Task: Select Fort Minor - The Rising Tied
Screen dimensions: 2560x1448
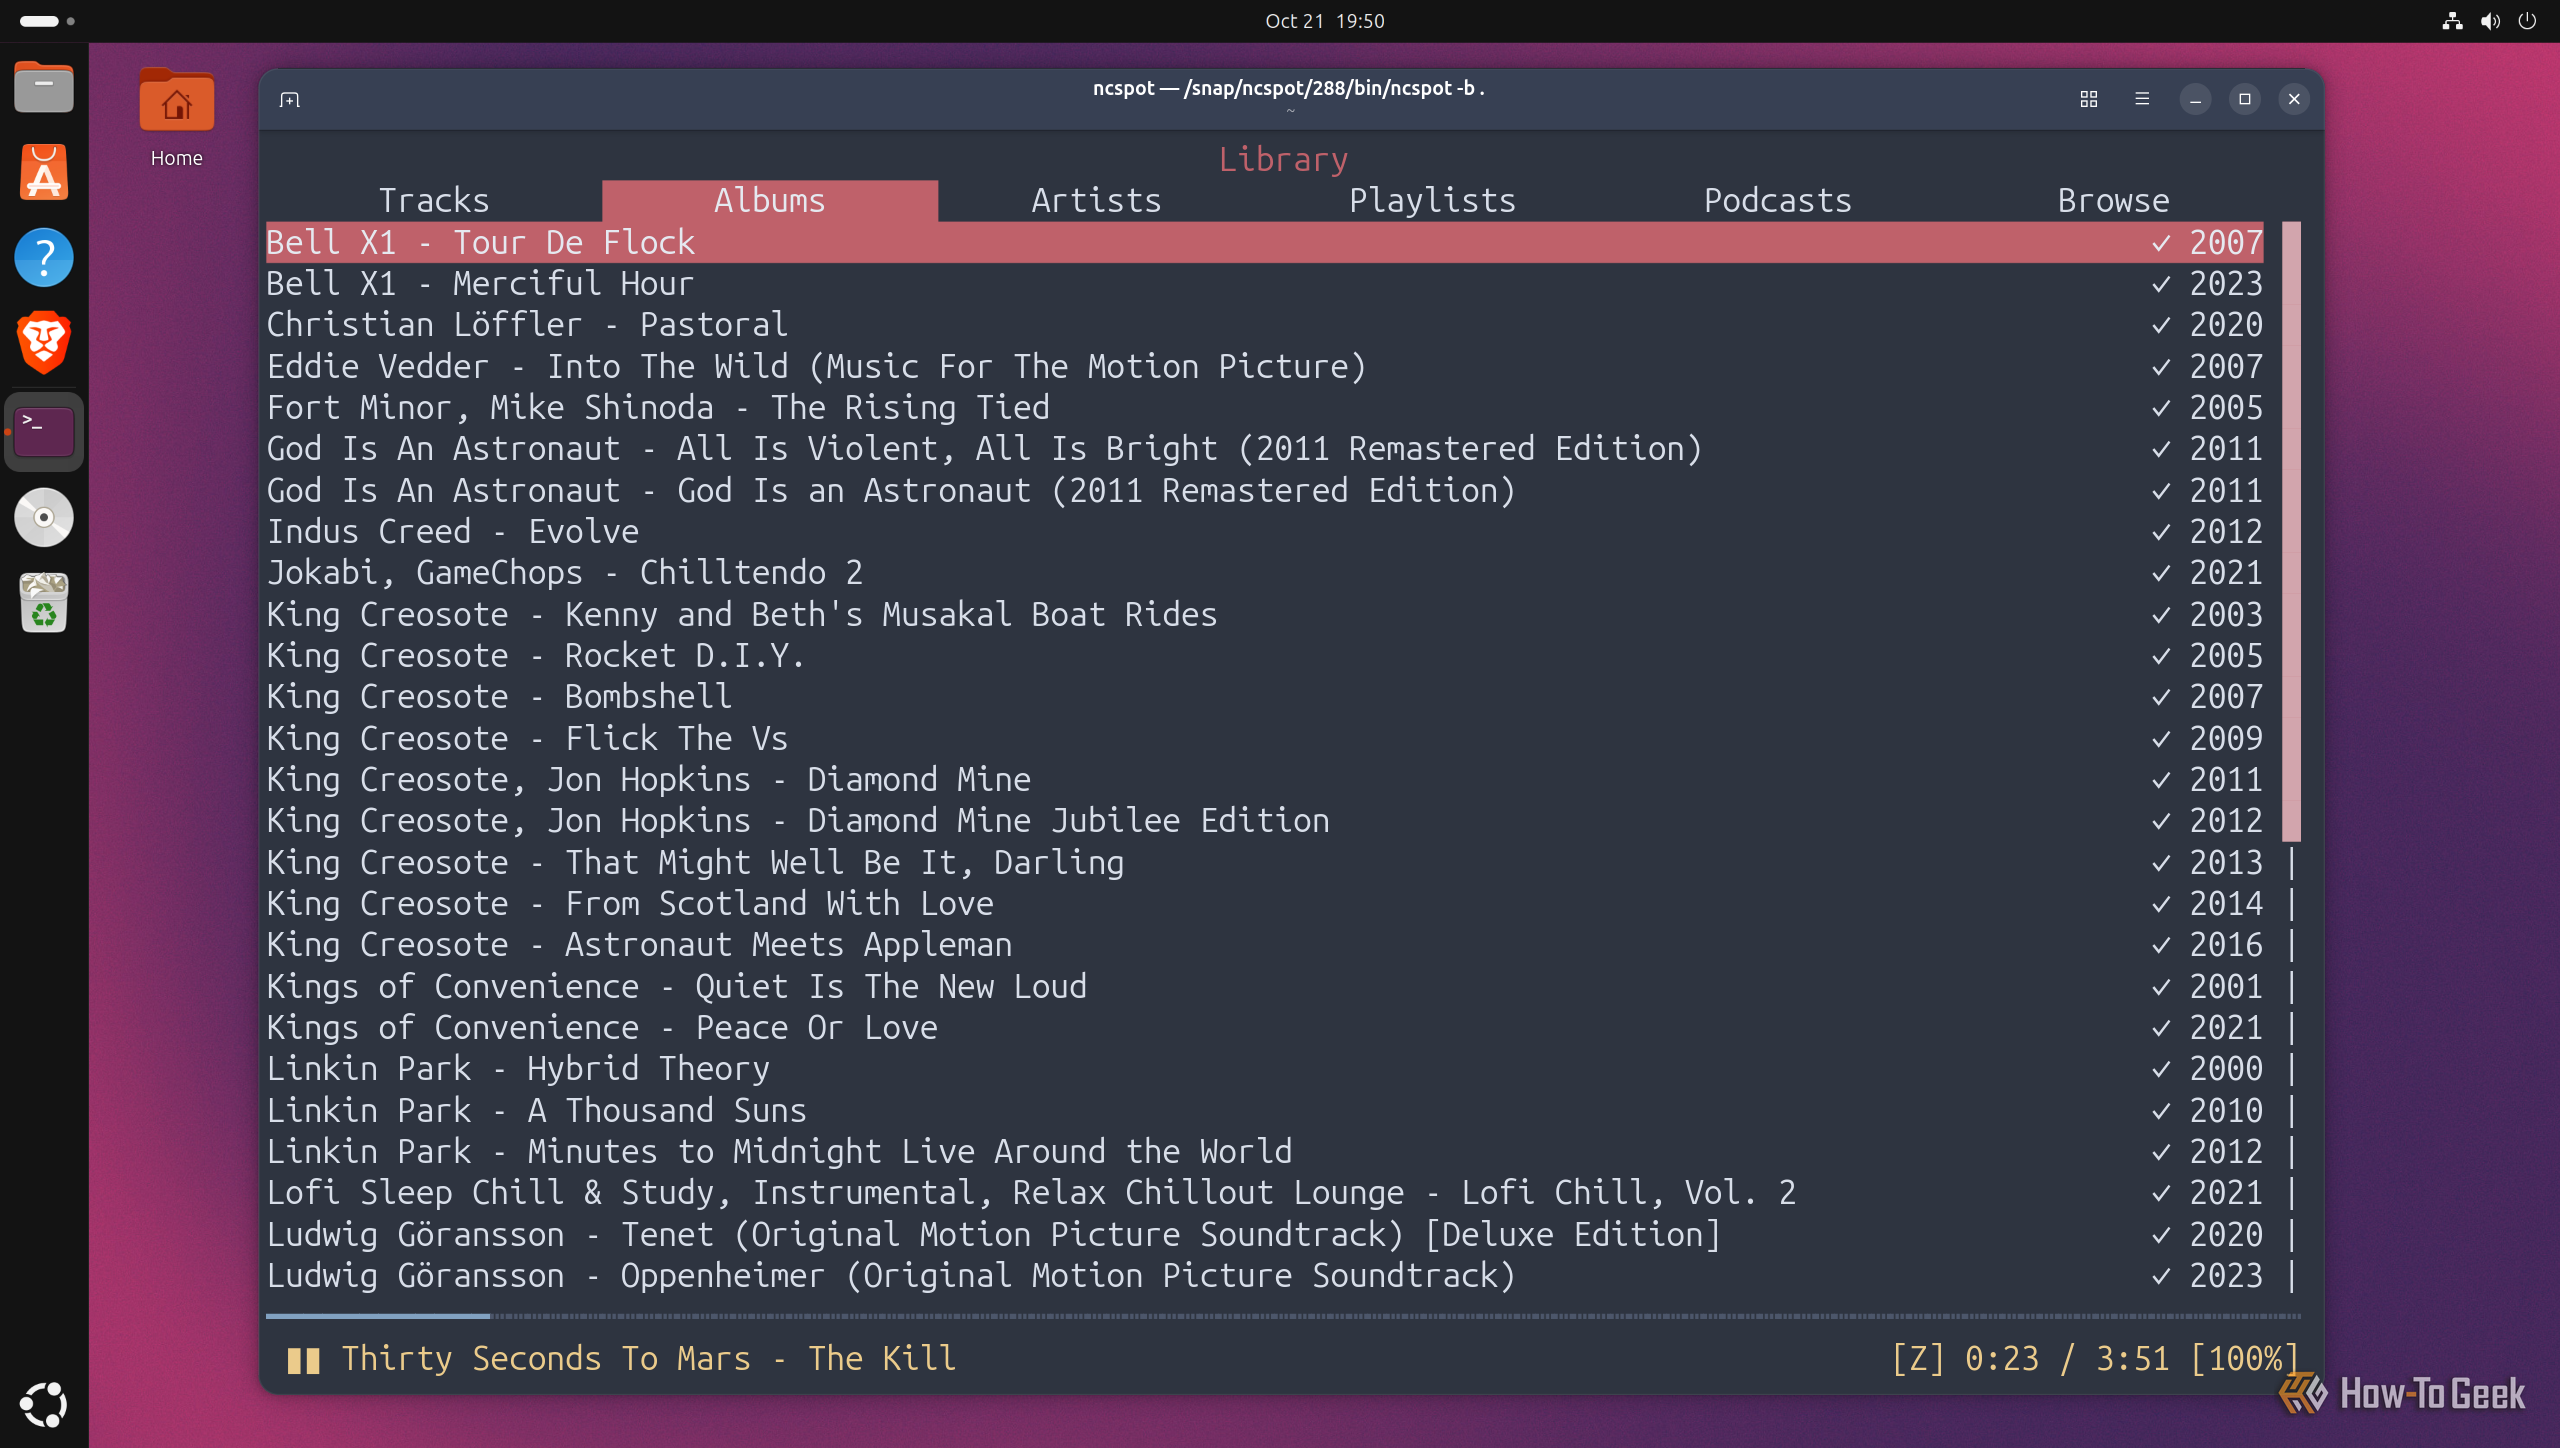Action: (1264, 408)
